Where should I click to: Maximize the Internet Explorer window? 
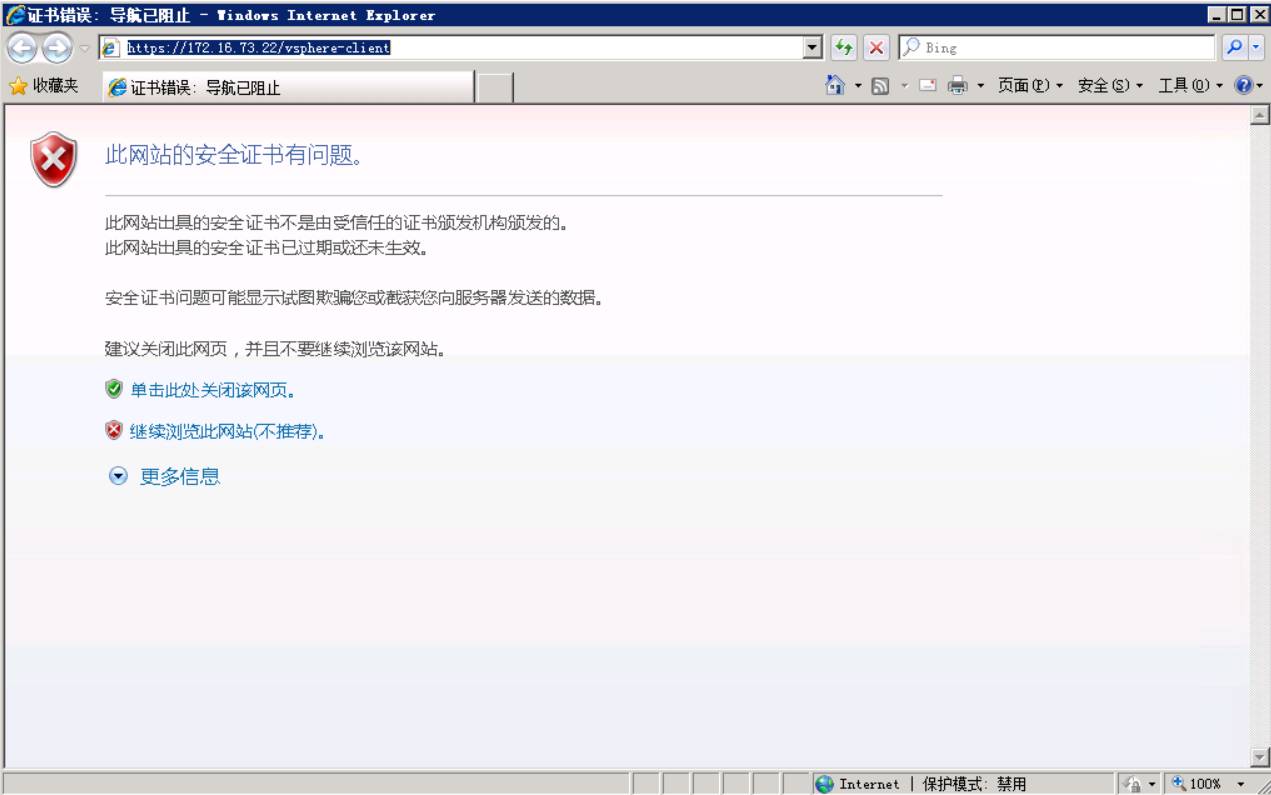point(1238,15)
